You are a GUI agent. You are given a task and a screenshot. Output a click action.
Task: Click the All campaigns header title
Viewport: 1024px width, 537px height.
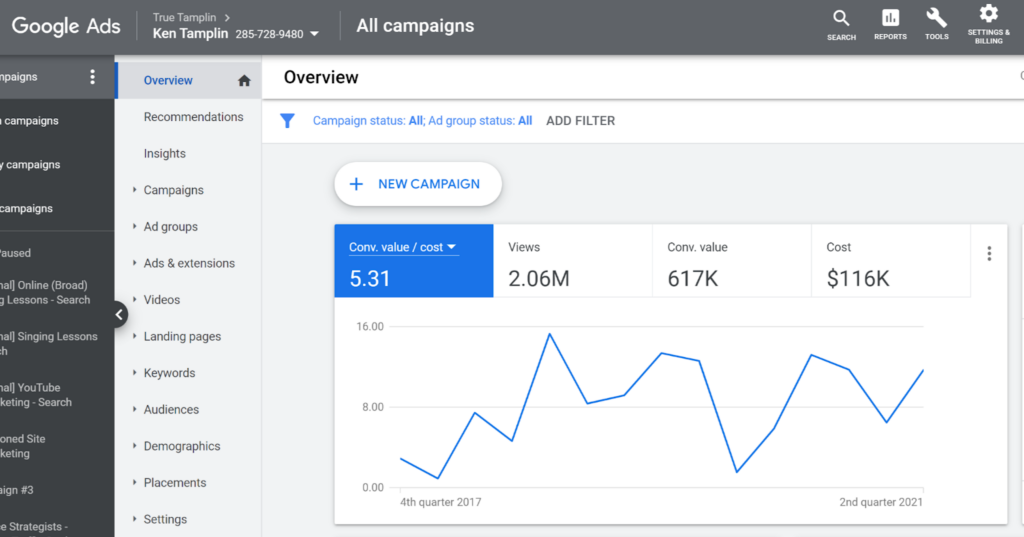click(x=415, y=26)
